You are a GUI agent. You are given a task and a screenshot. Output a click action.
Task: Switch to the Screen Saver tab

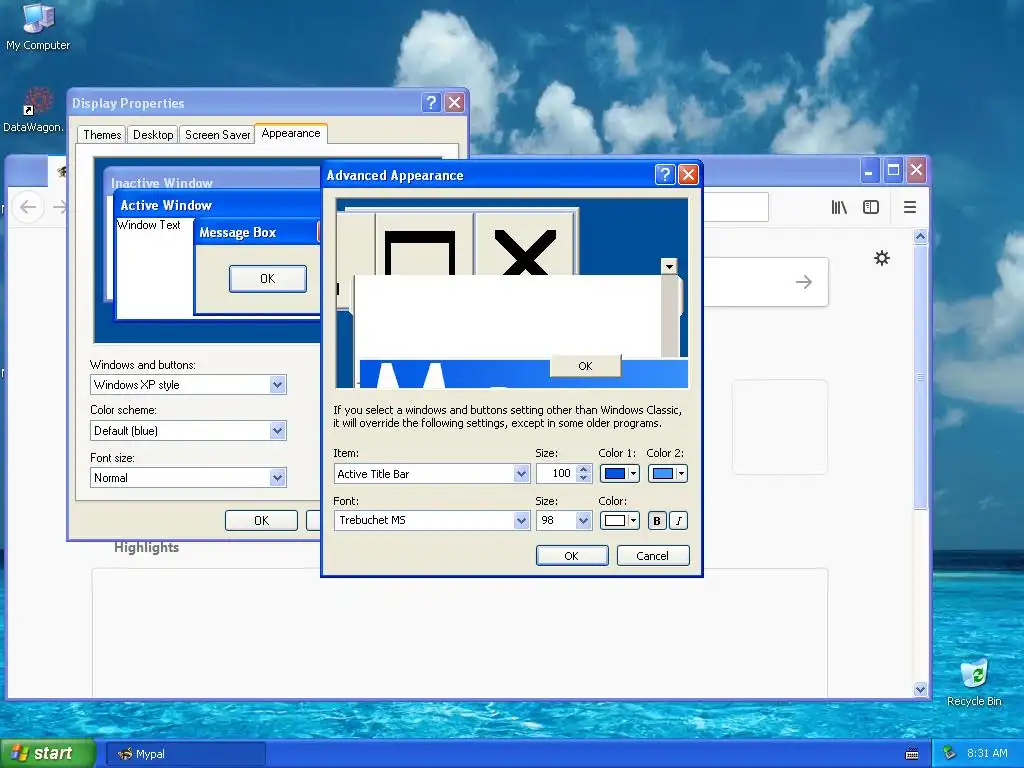(217, 135)
